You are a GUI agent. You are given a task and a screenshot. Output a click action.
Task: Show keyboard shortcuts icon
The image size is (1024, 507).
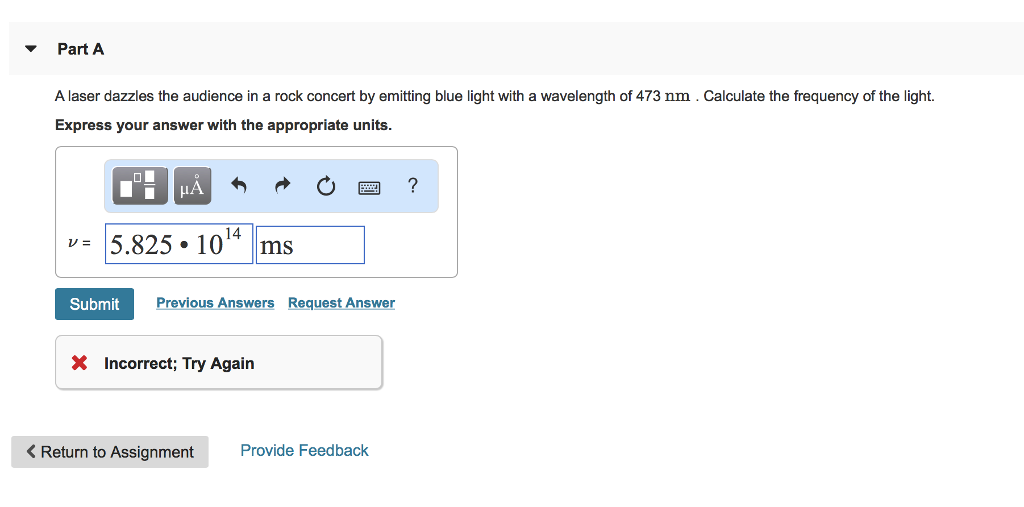[x=370, y=186]
